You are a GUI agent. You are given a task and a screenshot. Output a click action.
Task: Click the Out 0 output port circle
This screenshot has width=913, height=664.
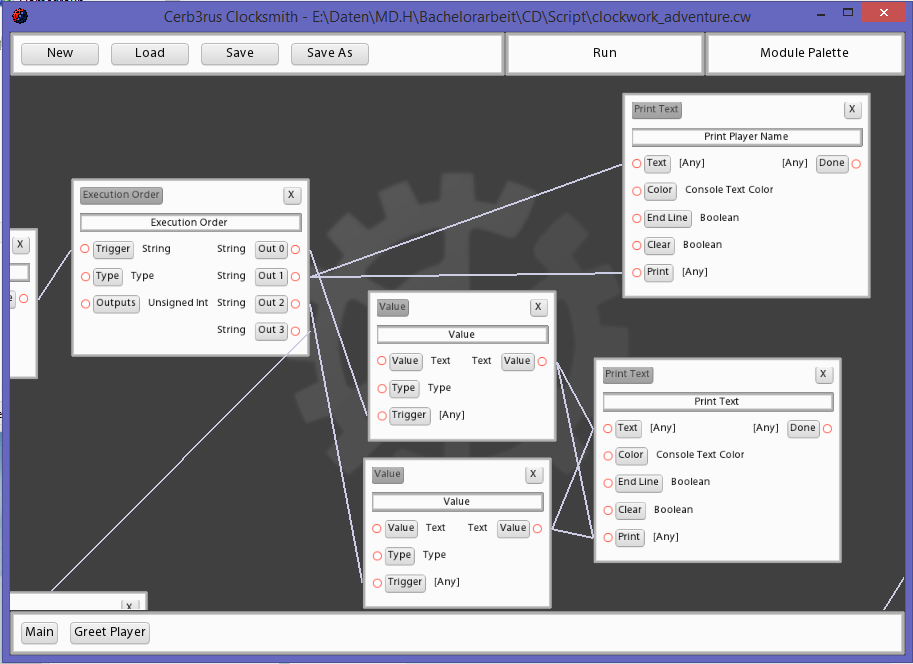(x=295, y=249)
